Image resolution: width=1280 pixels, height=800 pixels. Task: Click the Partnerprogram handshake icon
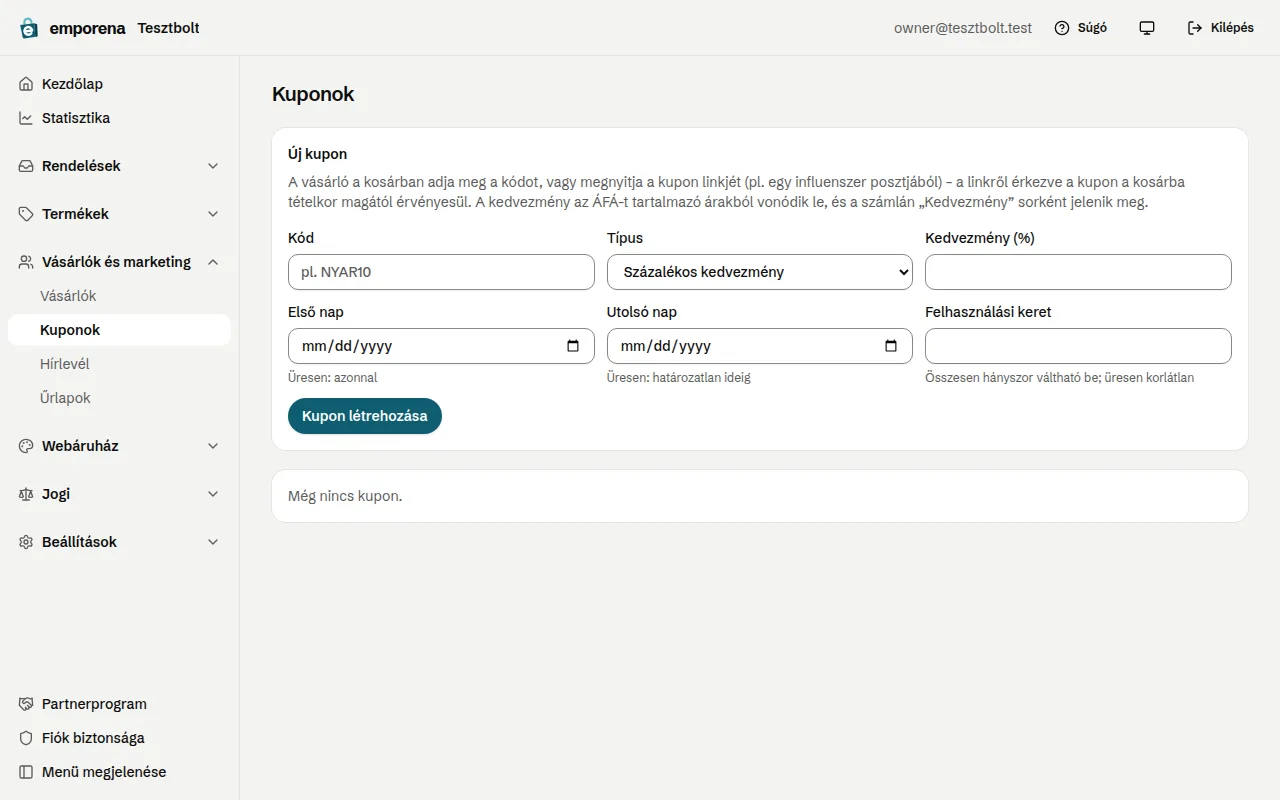[x=26, y=704]
